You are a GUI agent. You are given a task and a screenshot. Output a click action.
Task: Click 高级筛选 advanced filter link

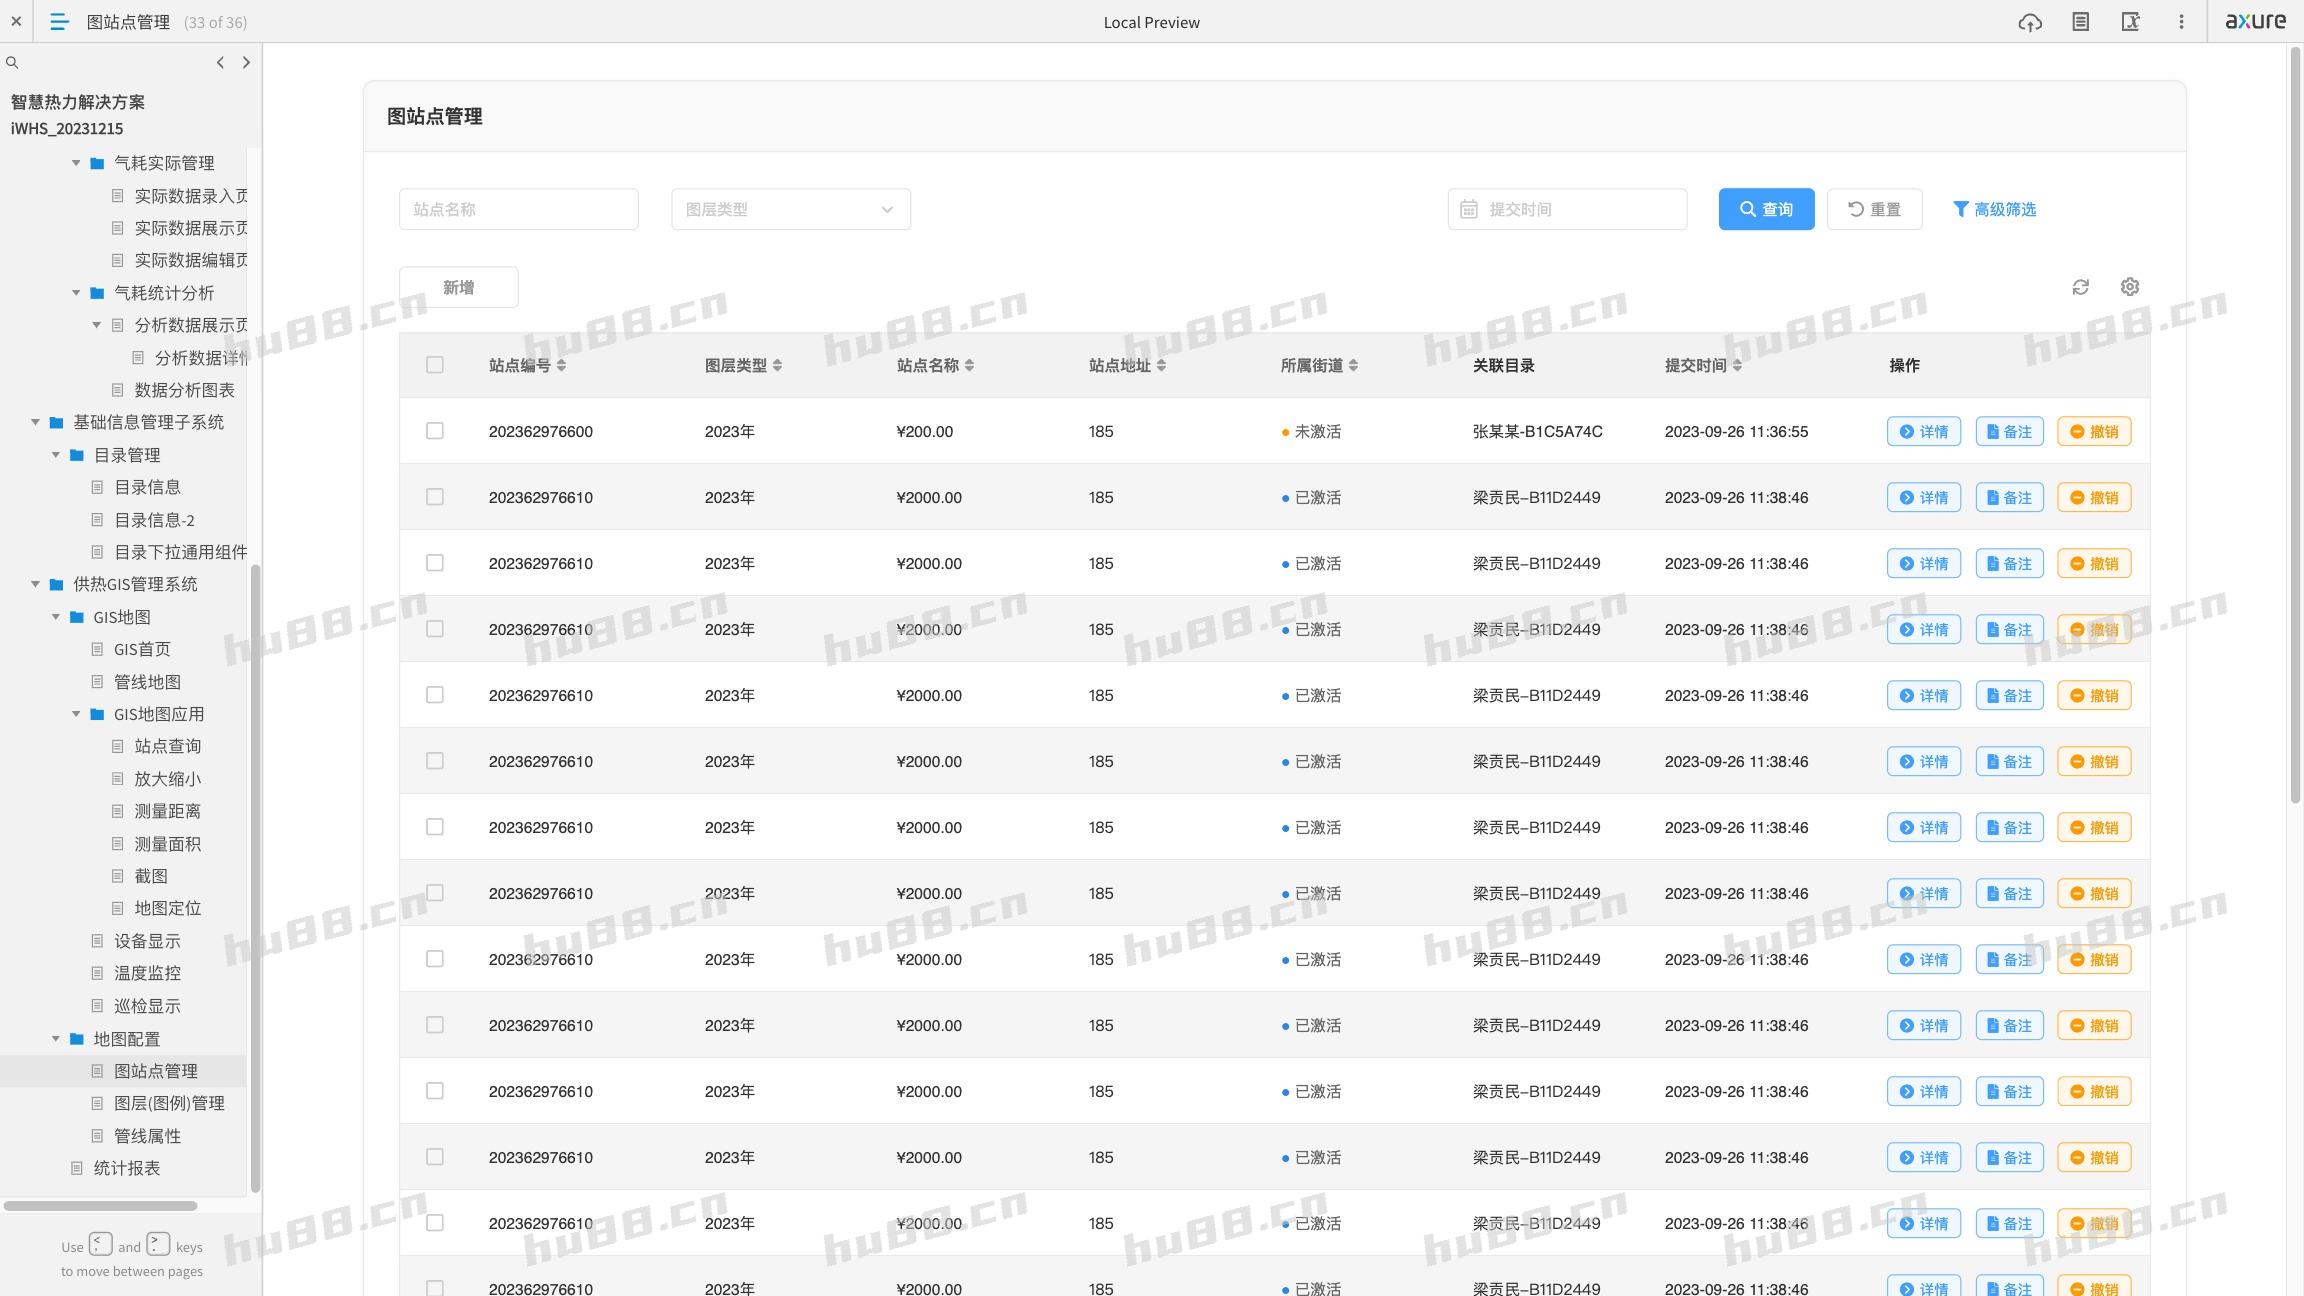(x=1994, y=209)
